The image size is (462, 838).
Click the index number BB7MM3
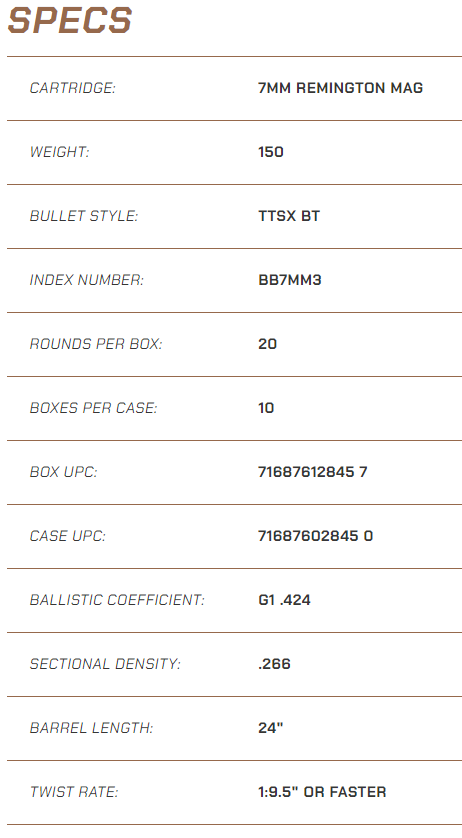coord(289,280)
